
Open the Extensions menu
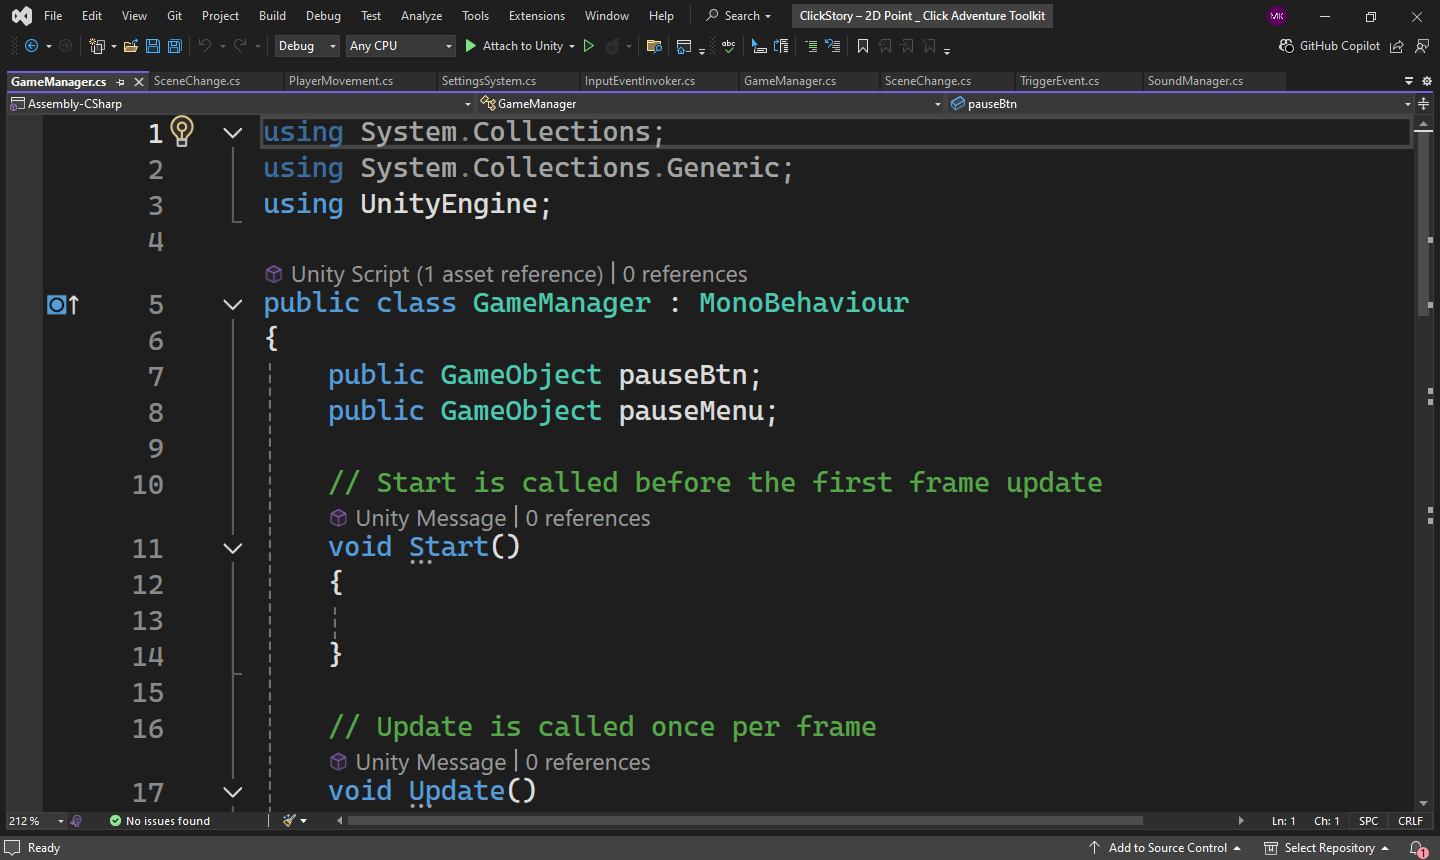[x=536, y=16]
